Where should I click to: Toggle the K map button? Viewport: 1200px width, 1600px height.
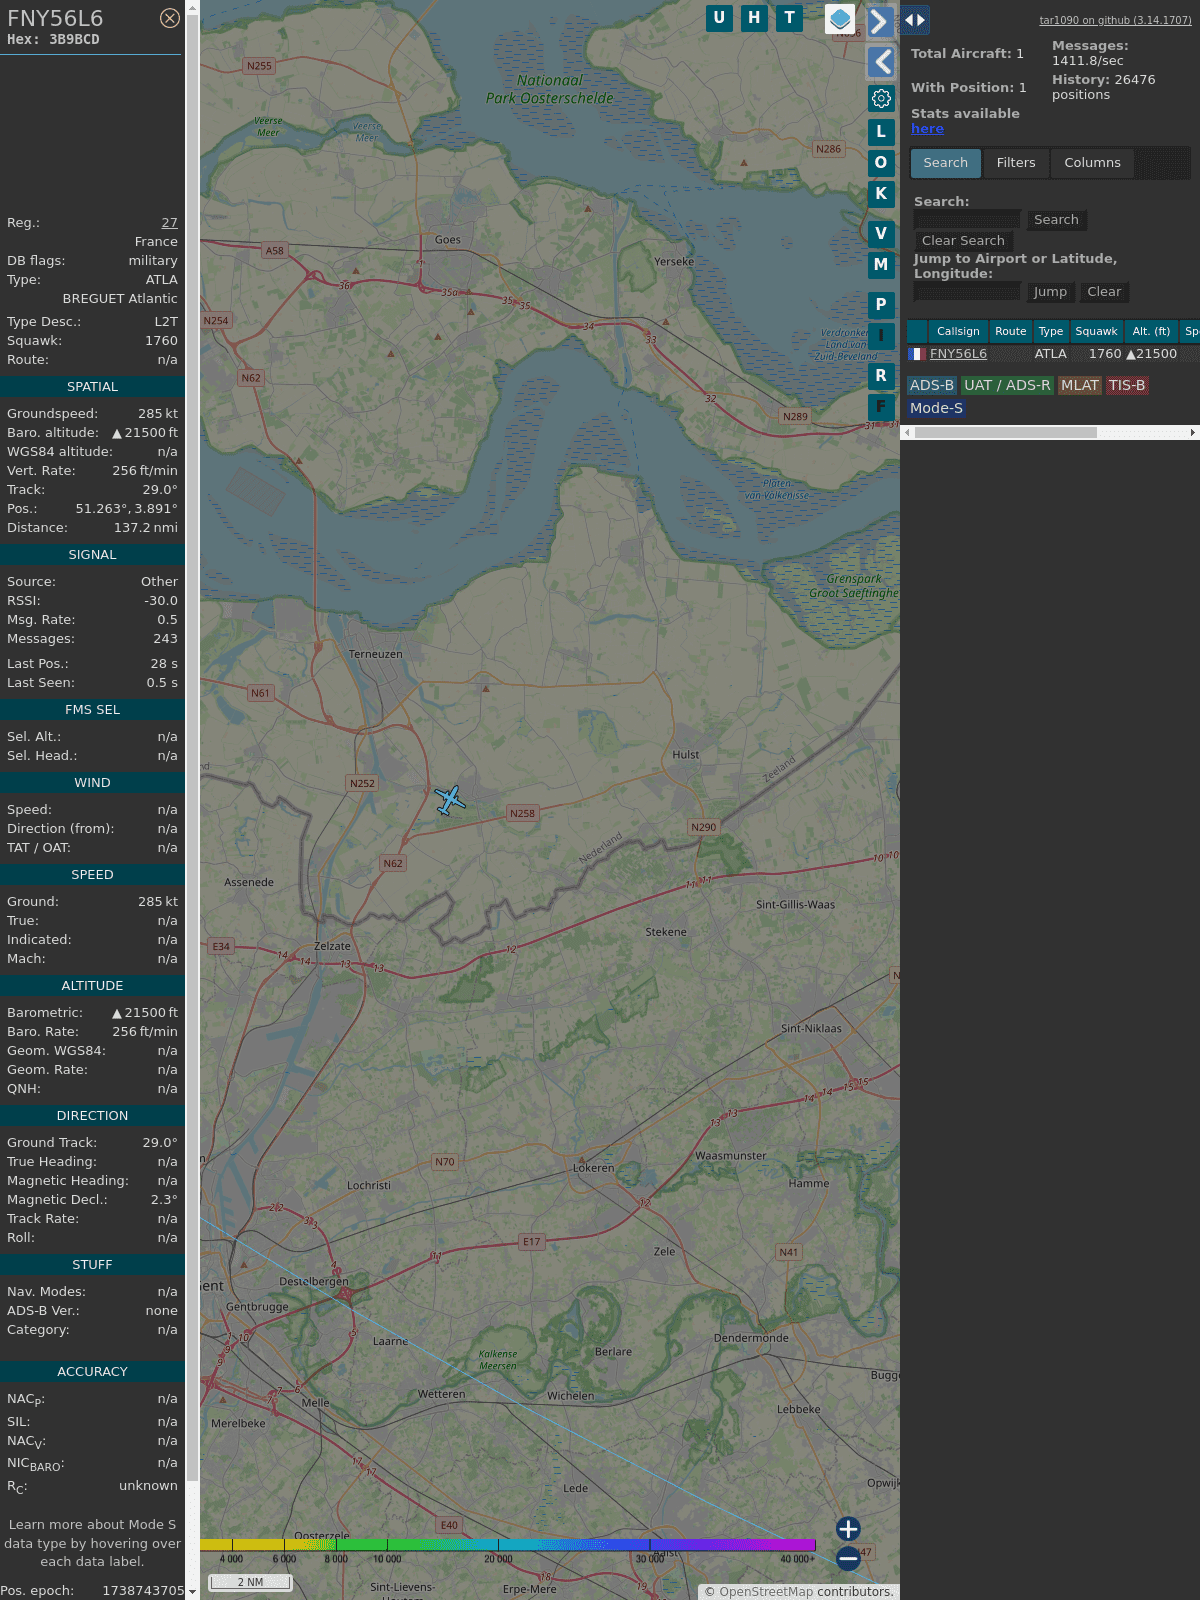(881, 194)
